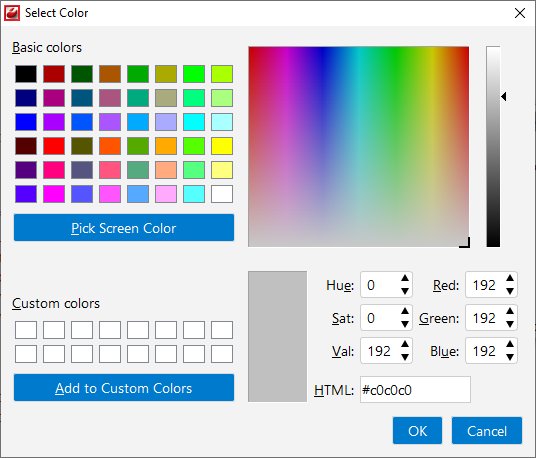
Task: Click the brightness gradient slider bar
Action: coord(493,146)
